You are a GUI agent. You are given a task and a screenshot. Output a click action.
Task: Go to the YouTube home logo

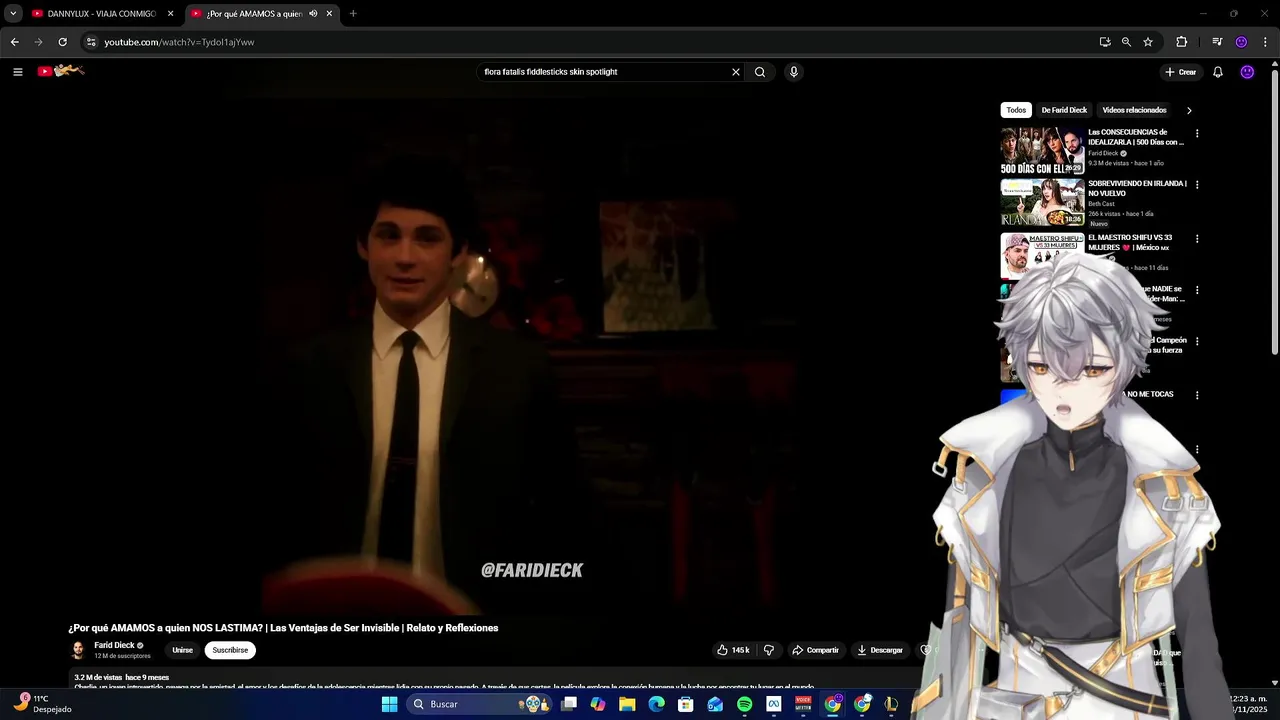click(x=61, y=71)
